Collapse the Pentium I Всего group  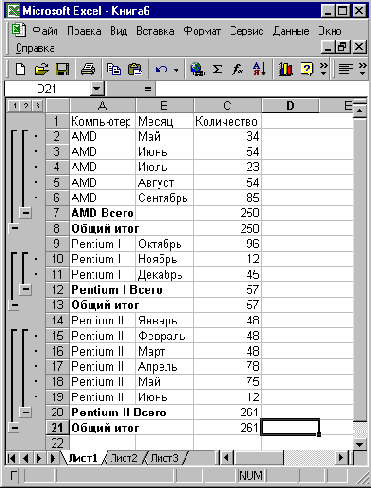tap(26, 289)
